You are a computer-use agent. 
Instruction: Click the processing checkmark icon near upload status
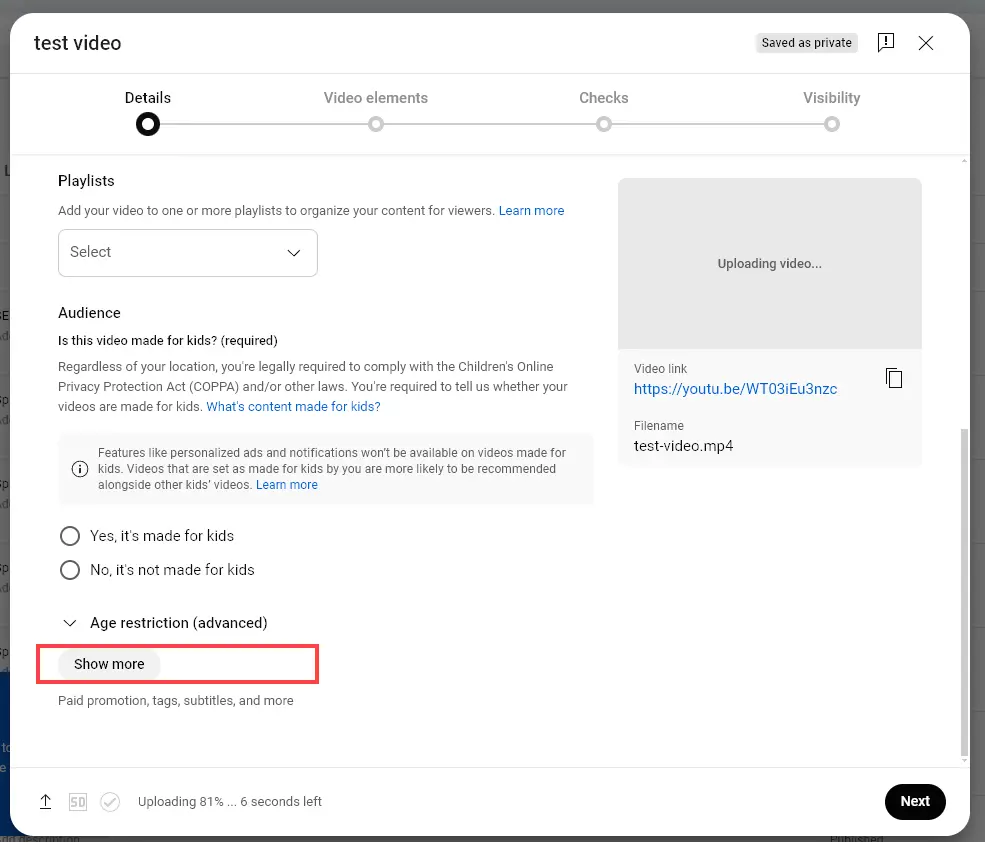[x=110, y=801]
